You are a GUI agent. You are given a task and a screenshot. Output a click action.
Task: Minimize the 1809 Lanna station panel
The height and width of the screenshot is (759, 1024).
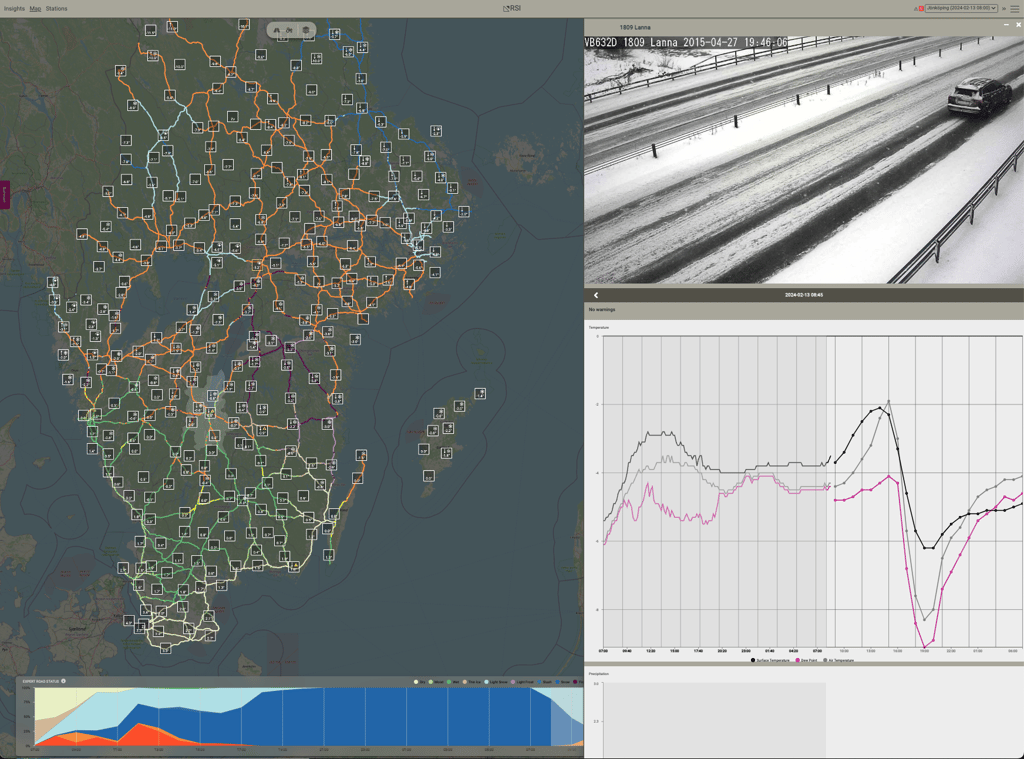pos(1006,25)
